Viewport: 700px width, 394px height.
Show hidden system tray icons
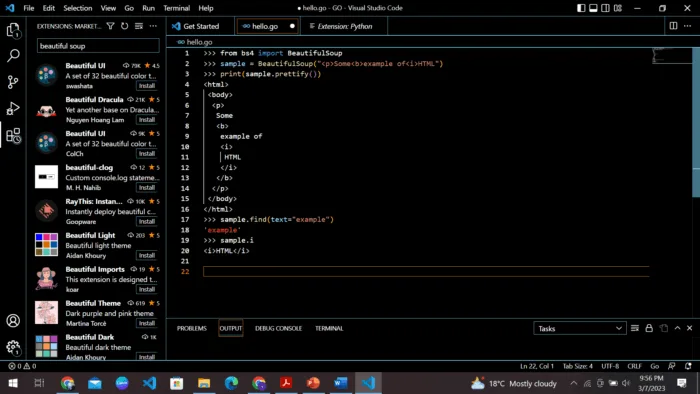(574, 383)
